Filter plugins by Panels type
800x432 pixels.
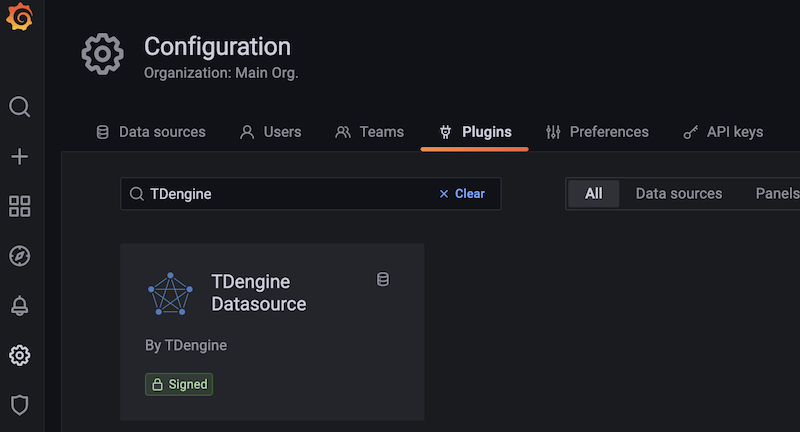[x=778, y=194]
